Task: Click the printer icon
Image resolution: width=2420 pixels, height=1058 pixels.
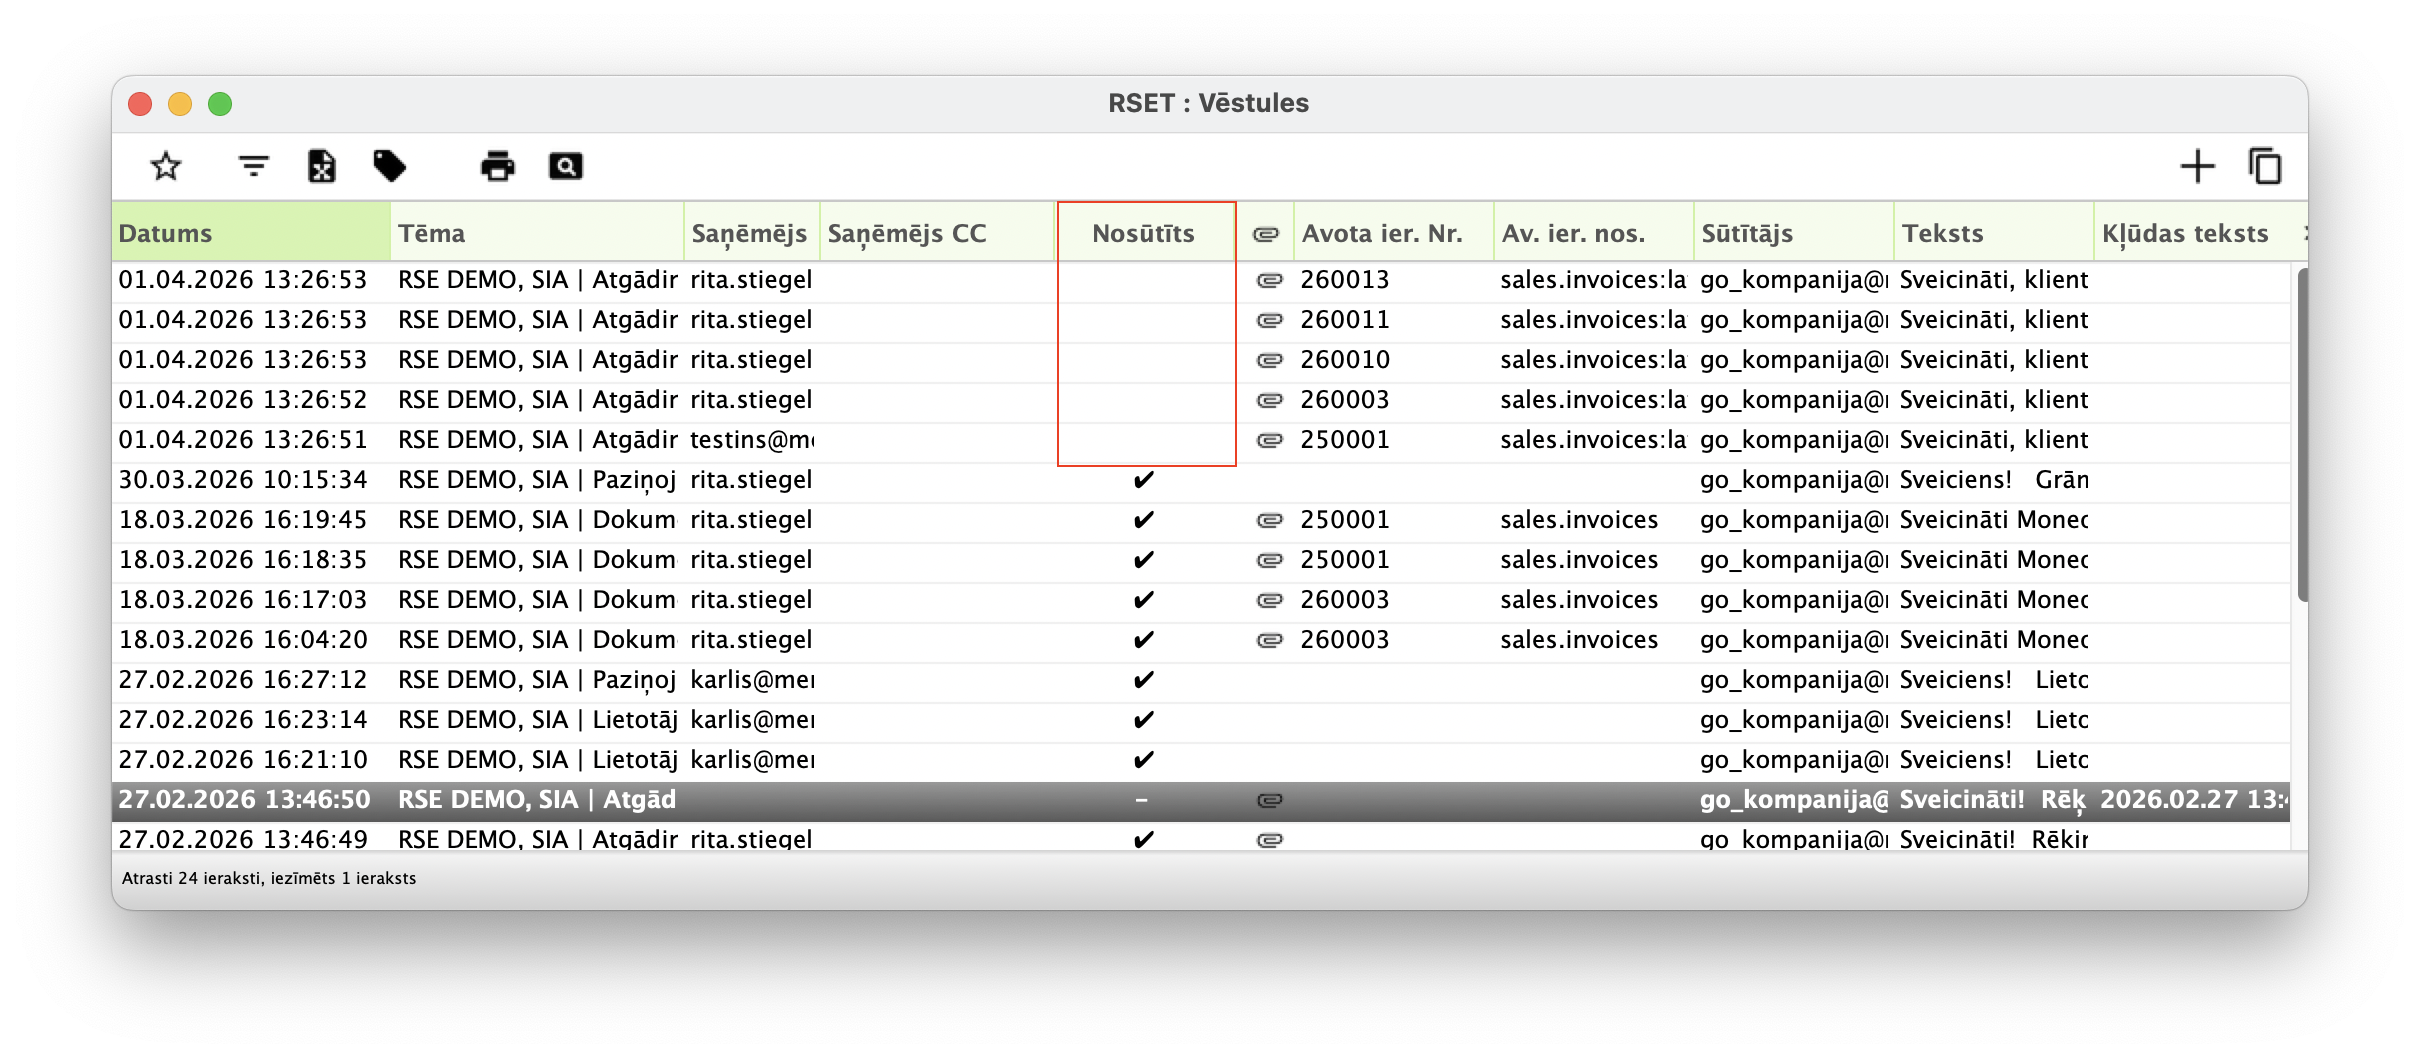Action: click(497, 166)
